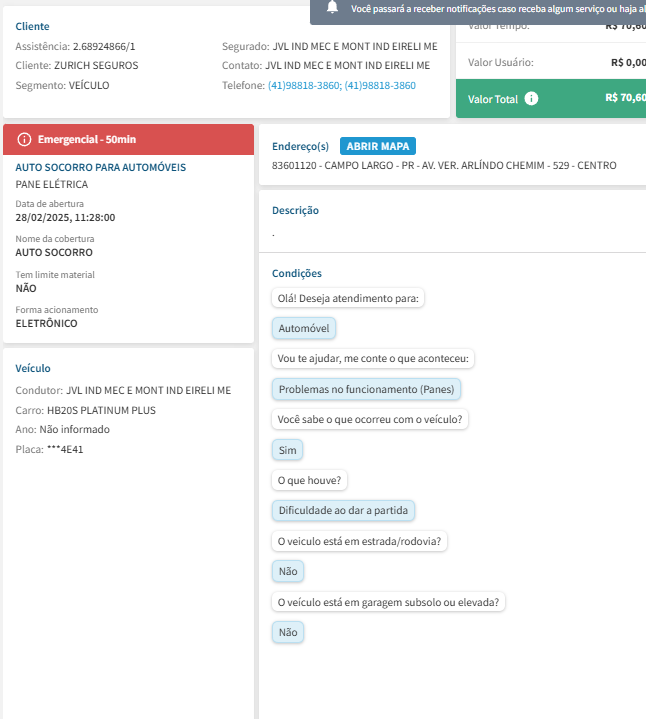
Task: Click the notification bell icon
Action: [x=332, y=8]
